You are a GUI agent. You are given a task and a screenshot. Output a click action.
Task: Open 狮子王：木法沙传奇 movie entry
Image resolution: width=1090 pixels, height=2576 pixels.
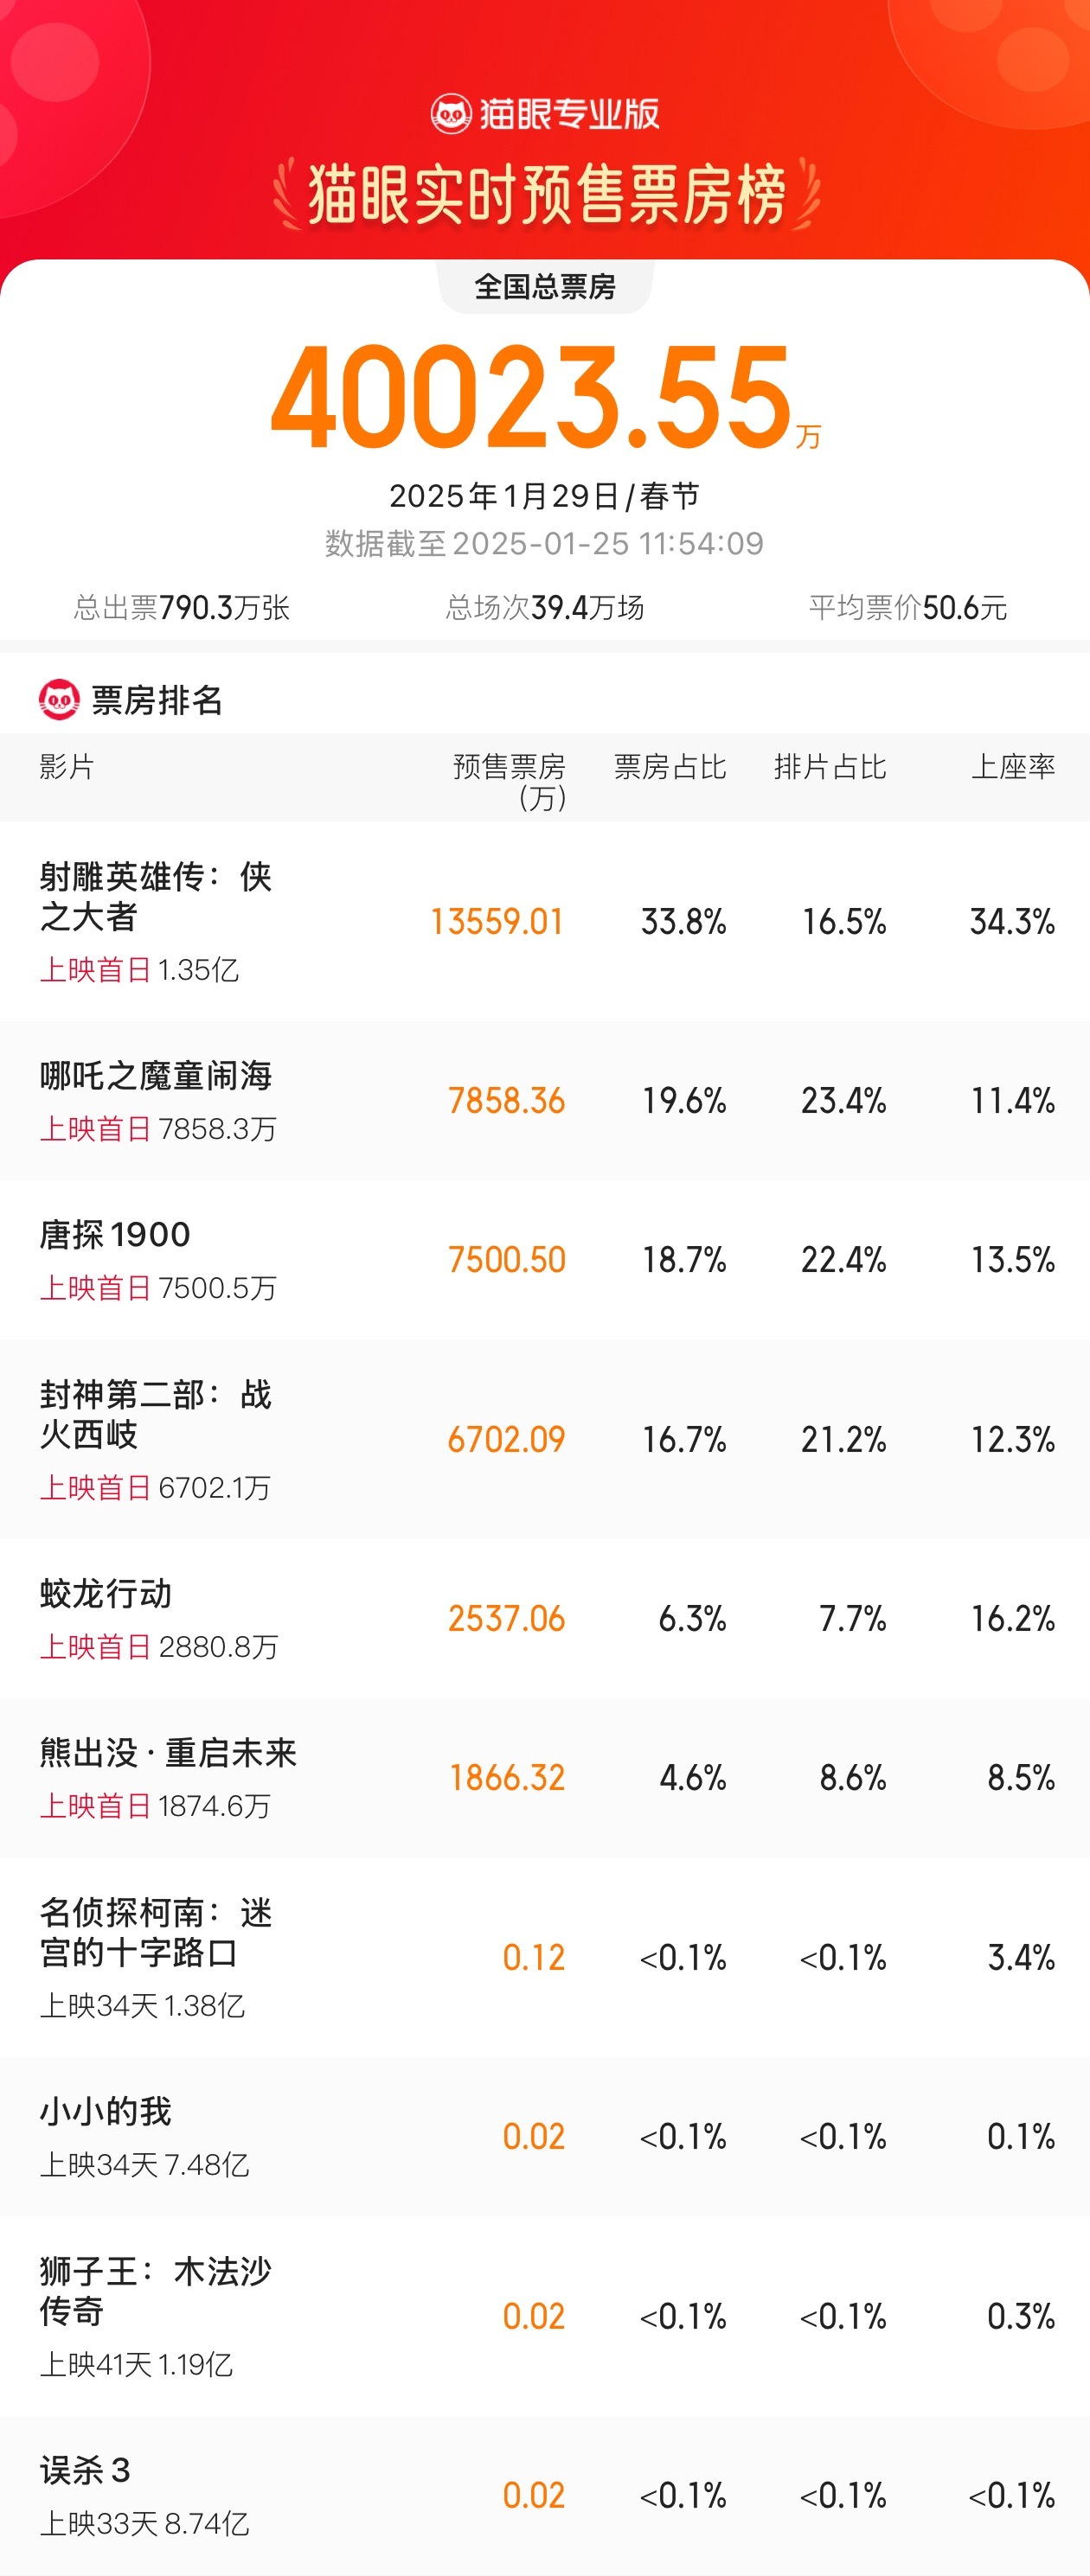[156, 2291]
